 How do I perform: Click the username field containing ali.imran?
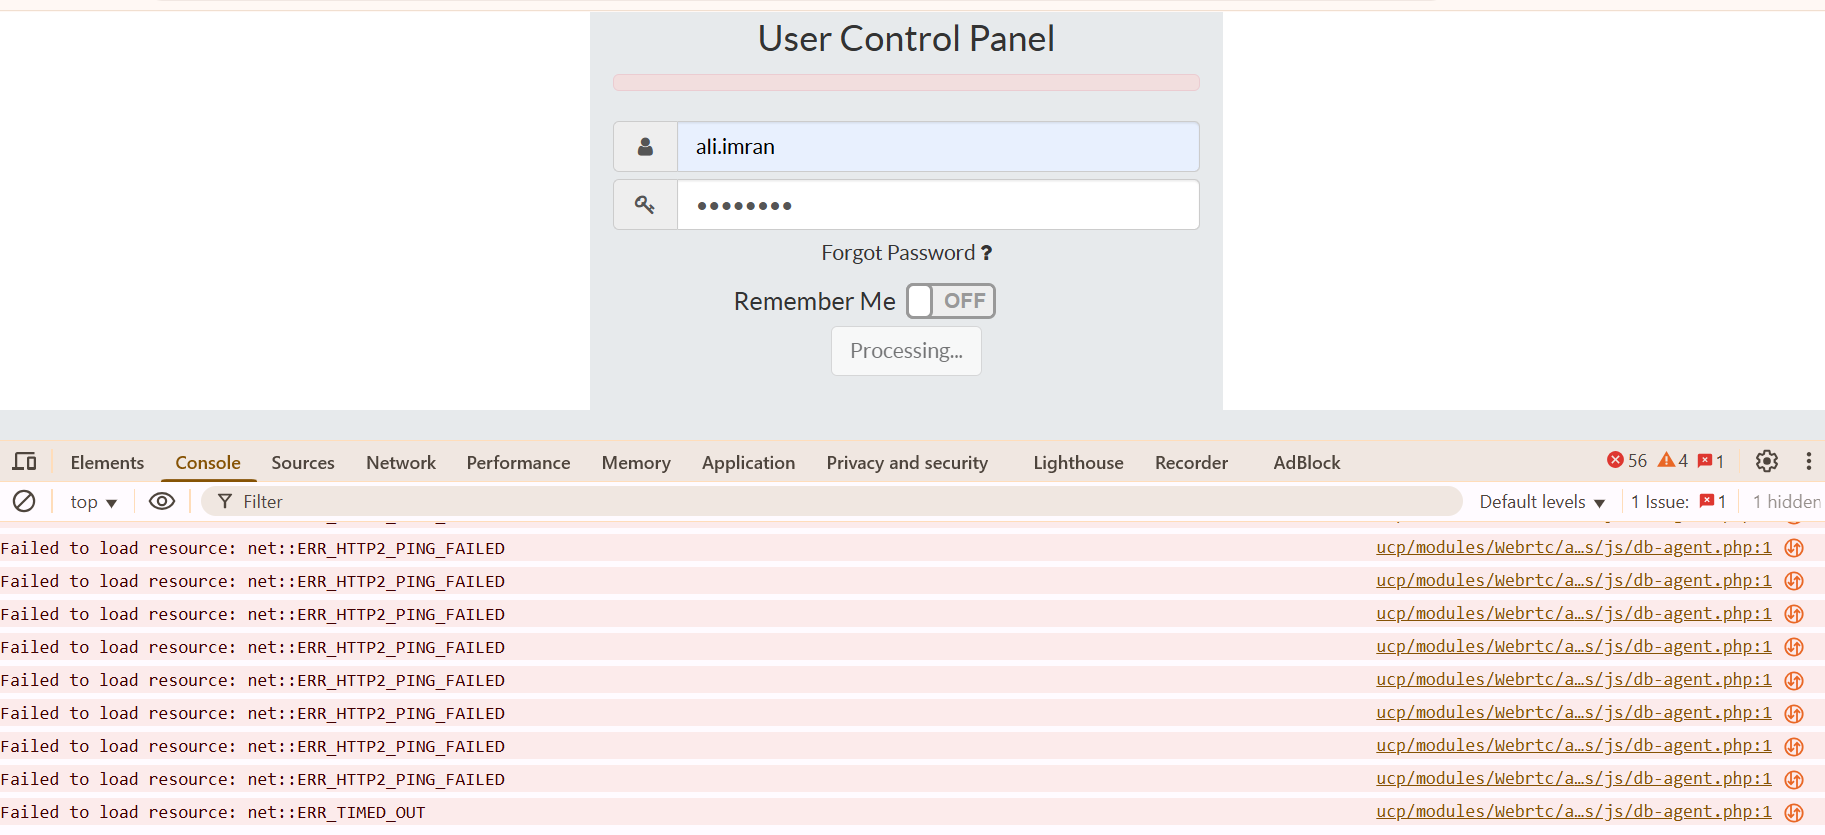938,147
